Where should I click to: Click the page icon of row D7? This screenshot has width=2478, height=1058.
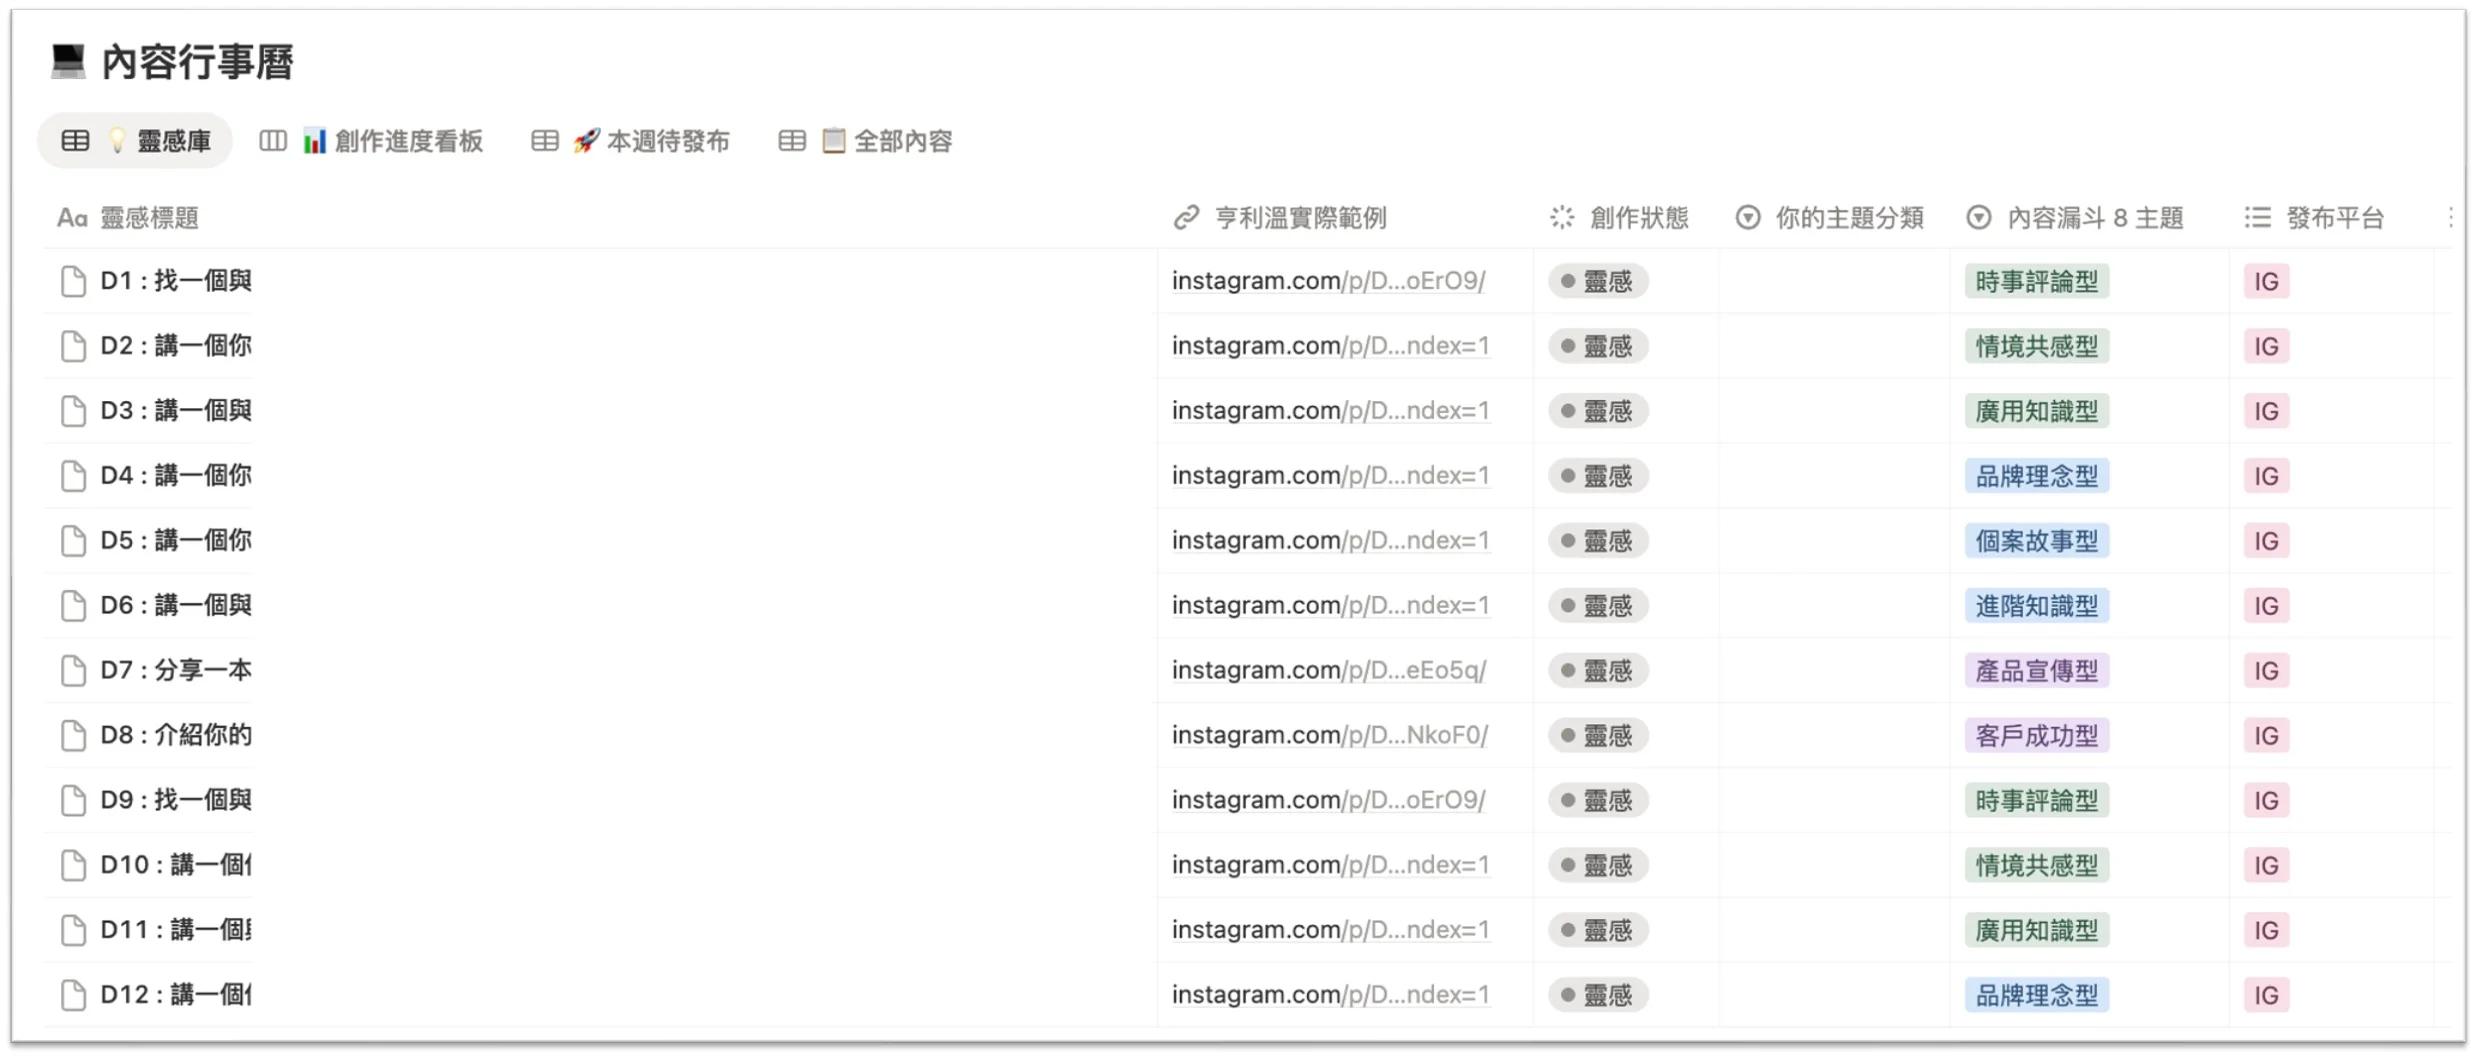coord(73,671)
